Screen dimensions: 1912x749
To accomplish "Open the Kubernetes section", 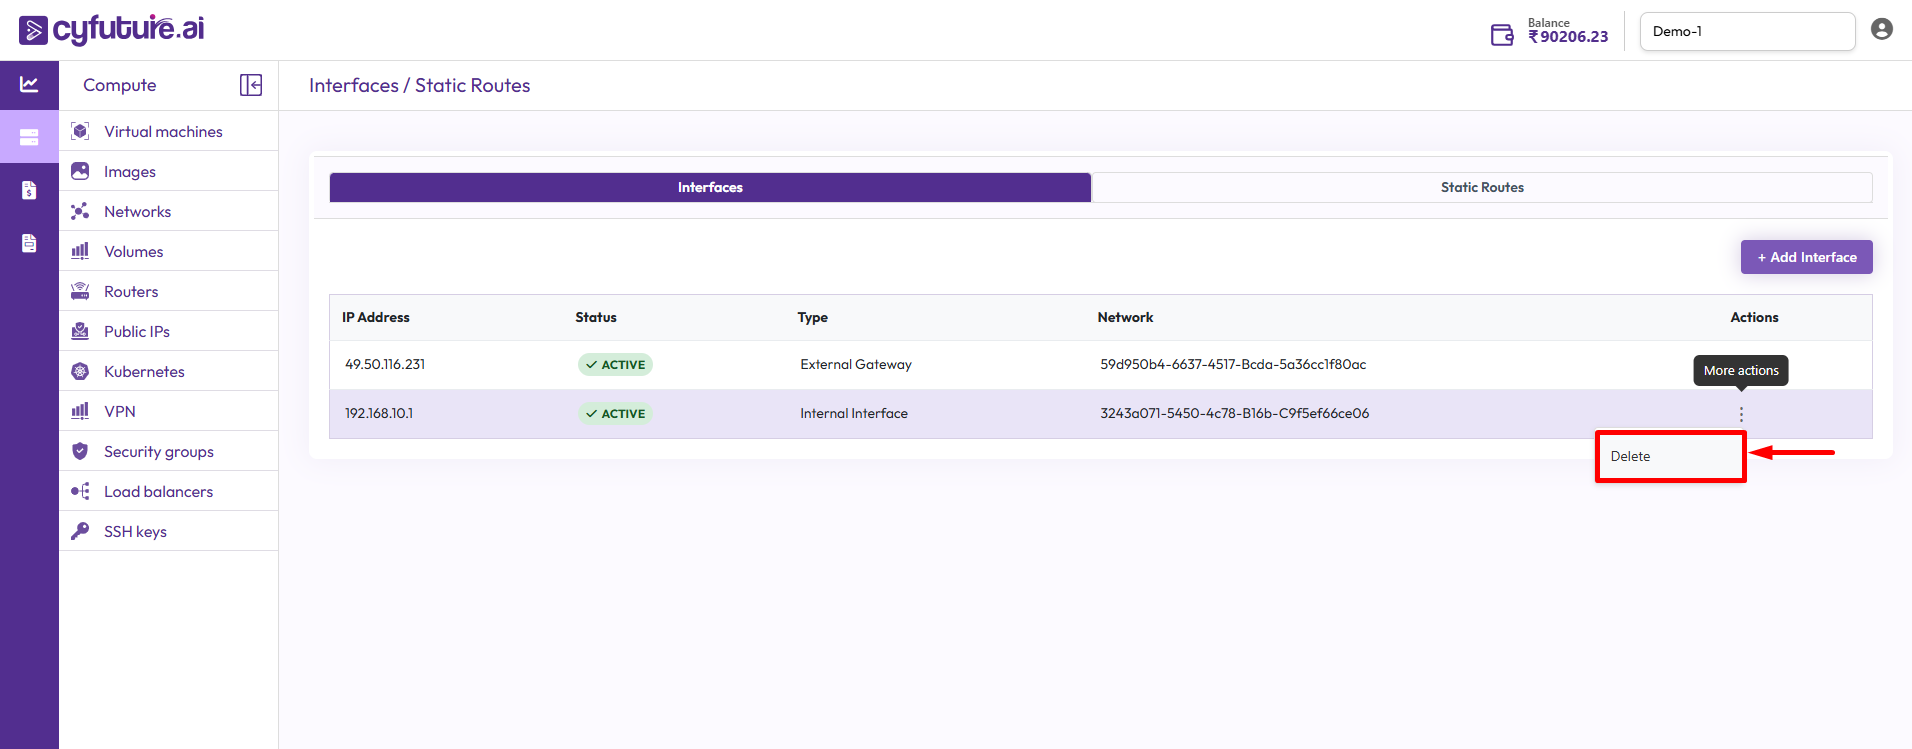I will [x=144, y=371].
